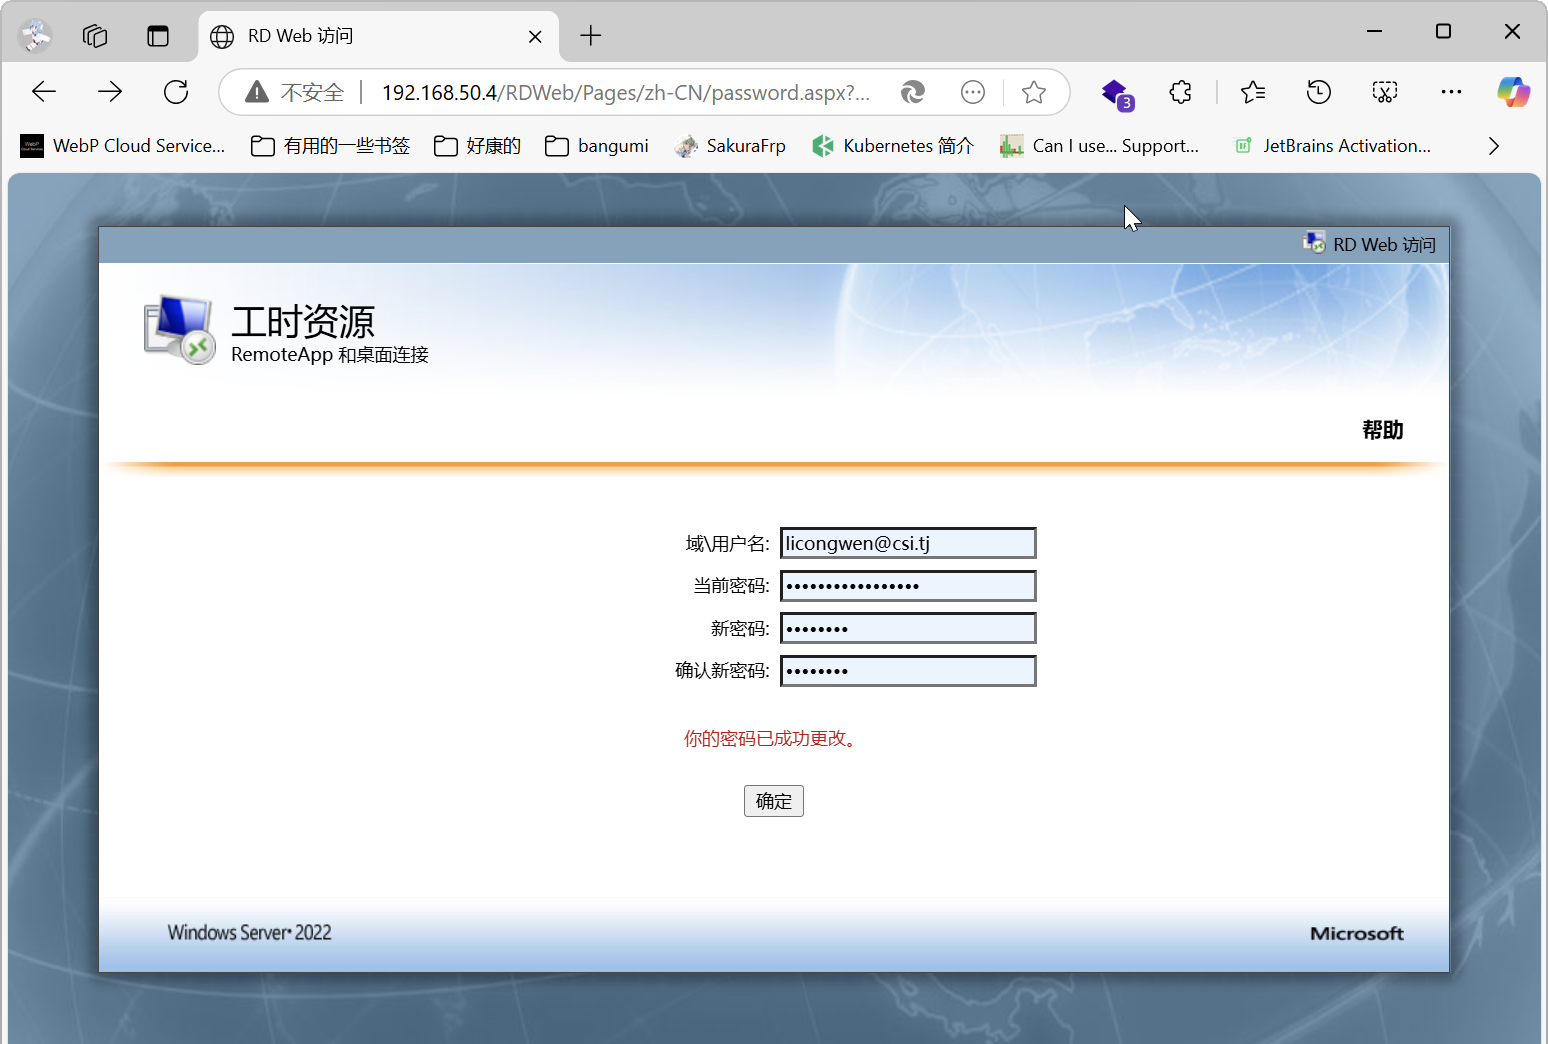This screenshot has height=1044, width=1548.
Task: Maximize the browser window
Action: click(1443, 32)
